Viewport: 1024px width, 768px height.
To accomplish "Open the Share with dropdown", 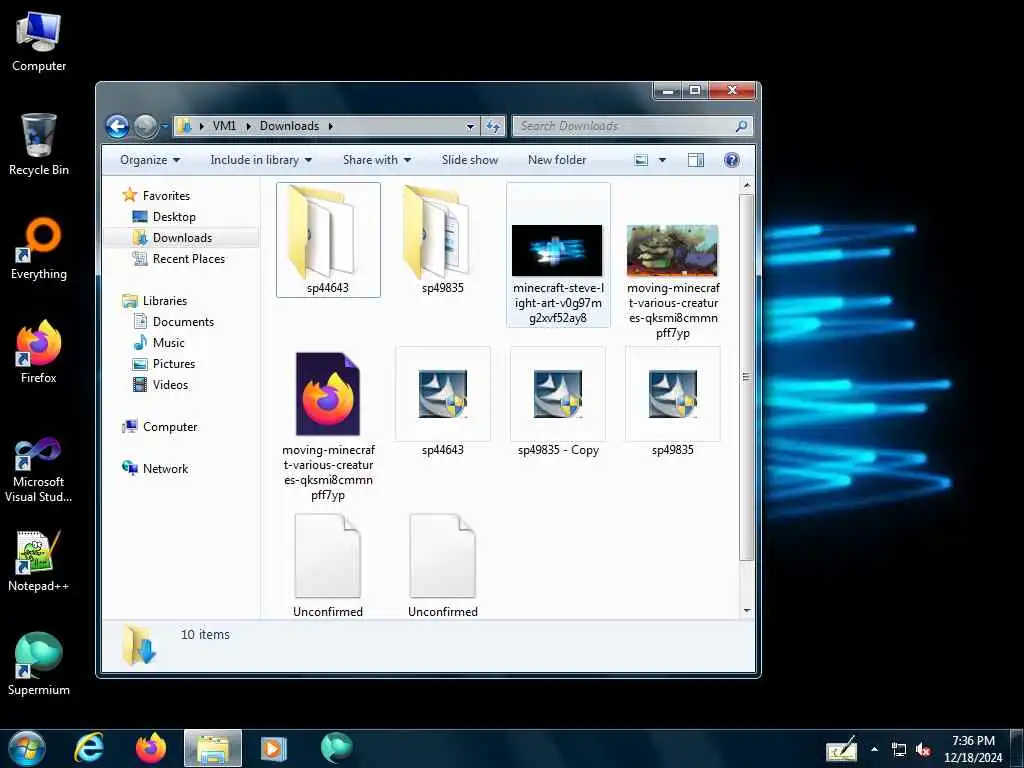I will 377,160.
